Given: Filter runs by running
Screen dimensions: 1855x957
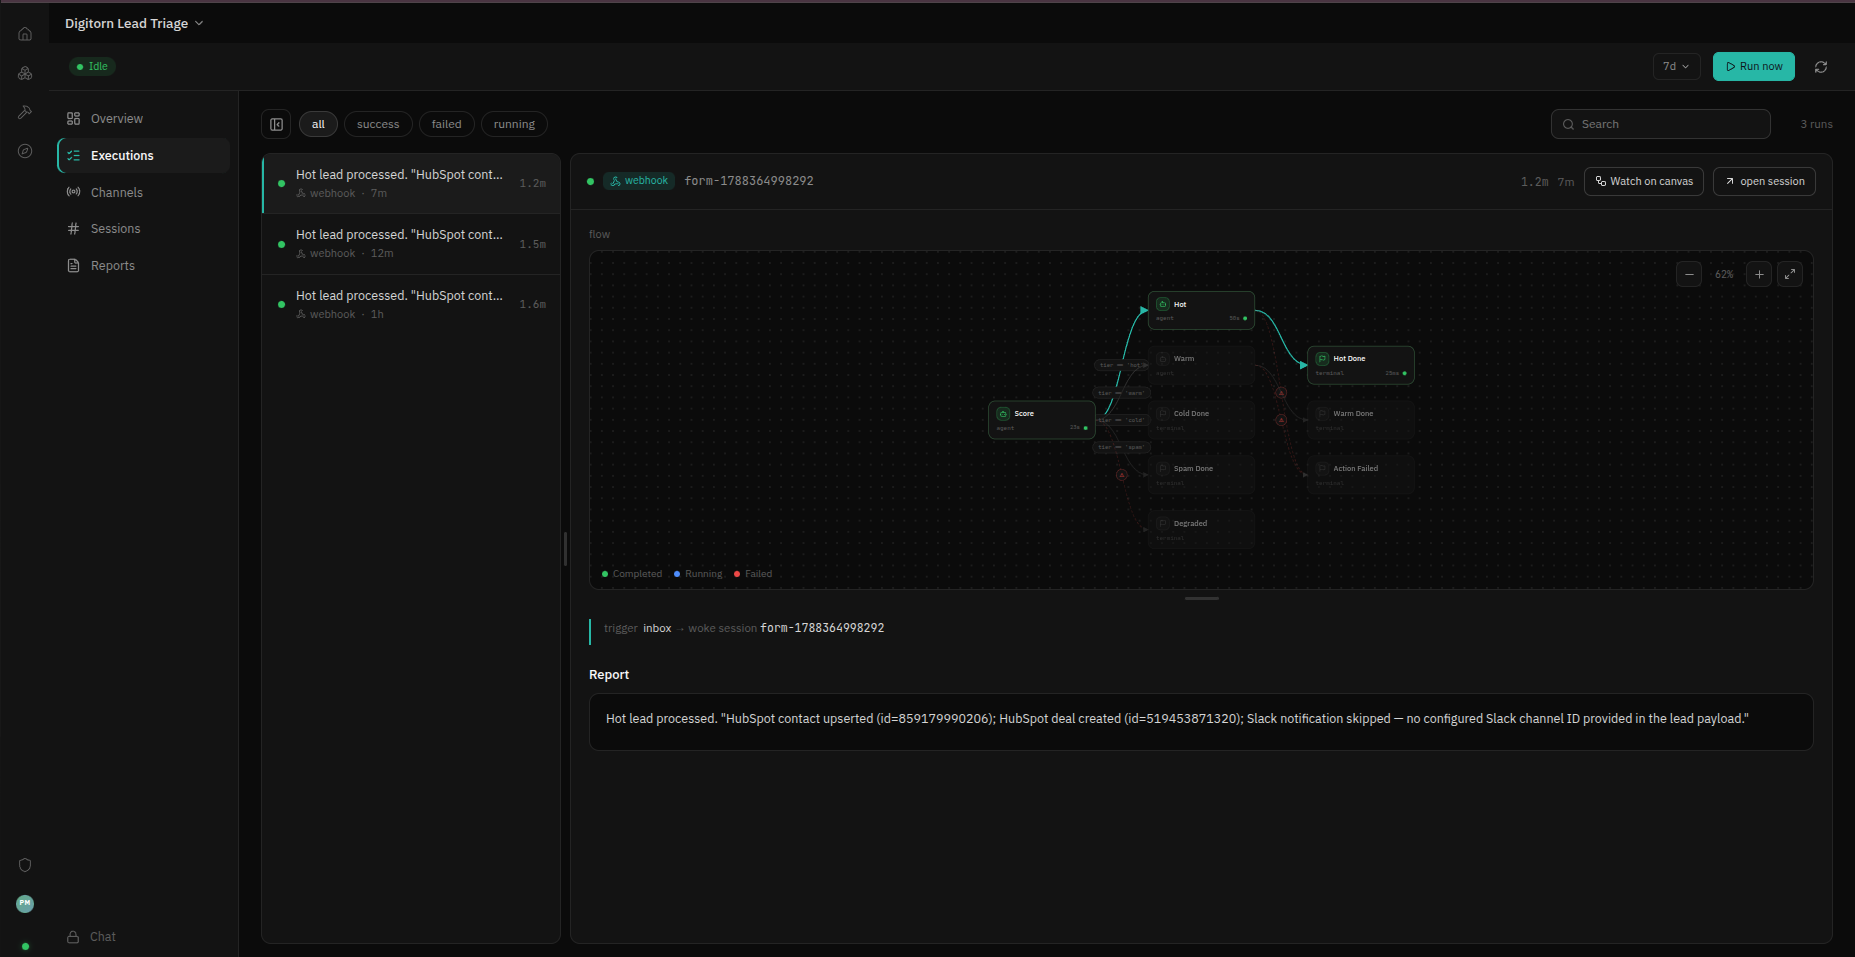Looking at the screenshot, I should [514, 124].
